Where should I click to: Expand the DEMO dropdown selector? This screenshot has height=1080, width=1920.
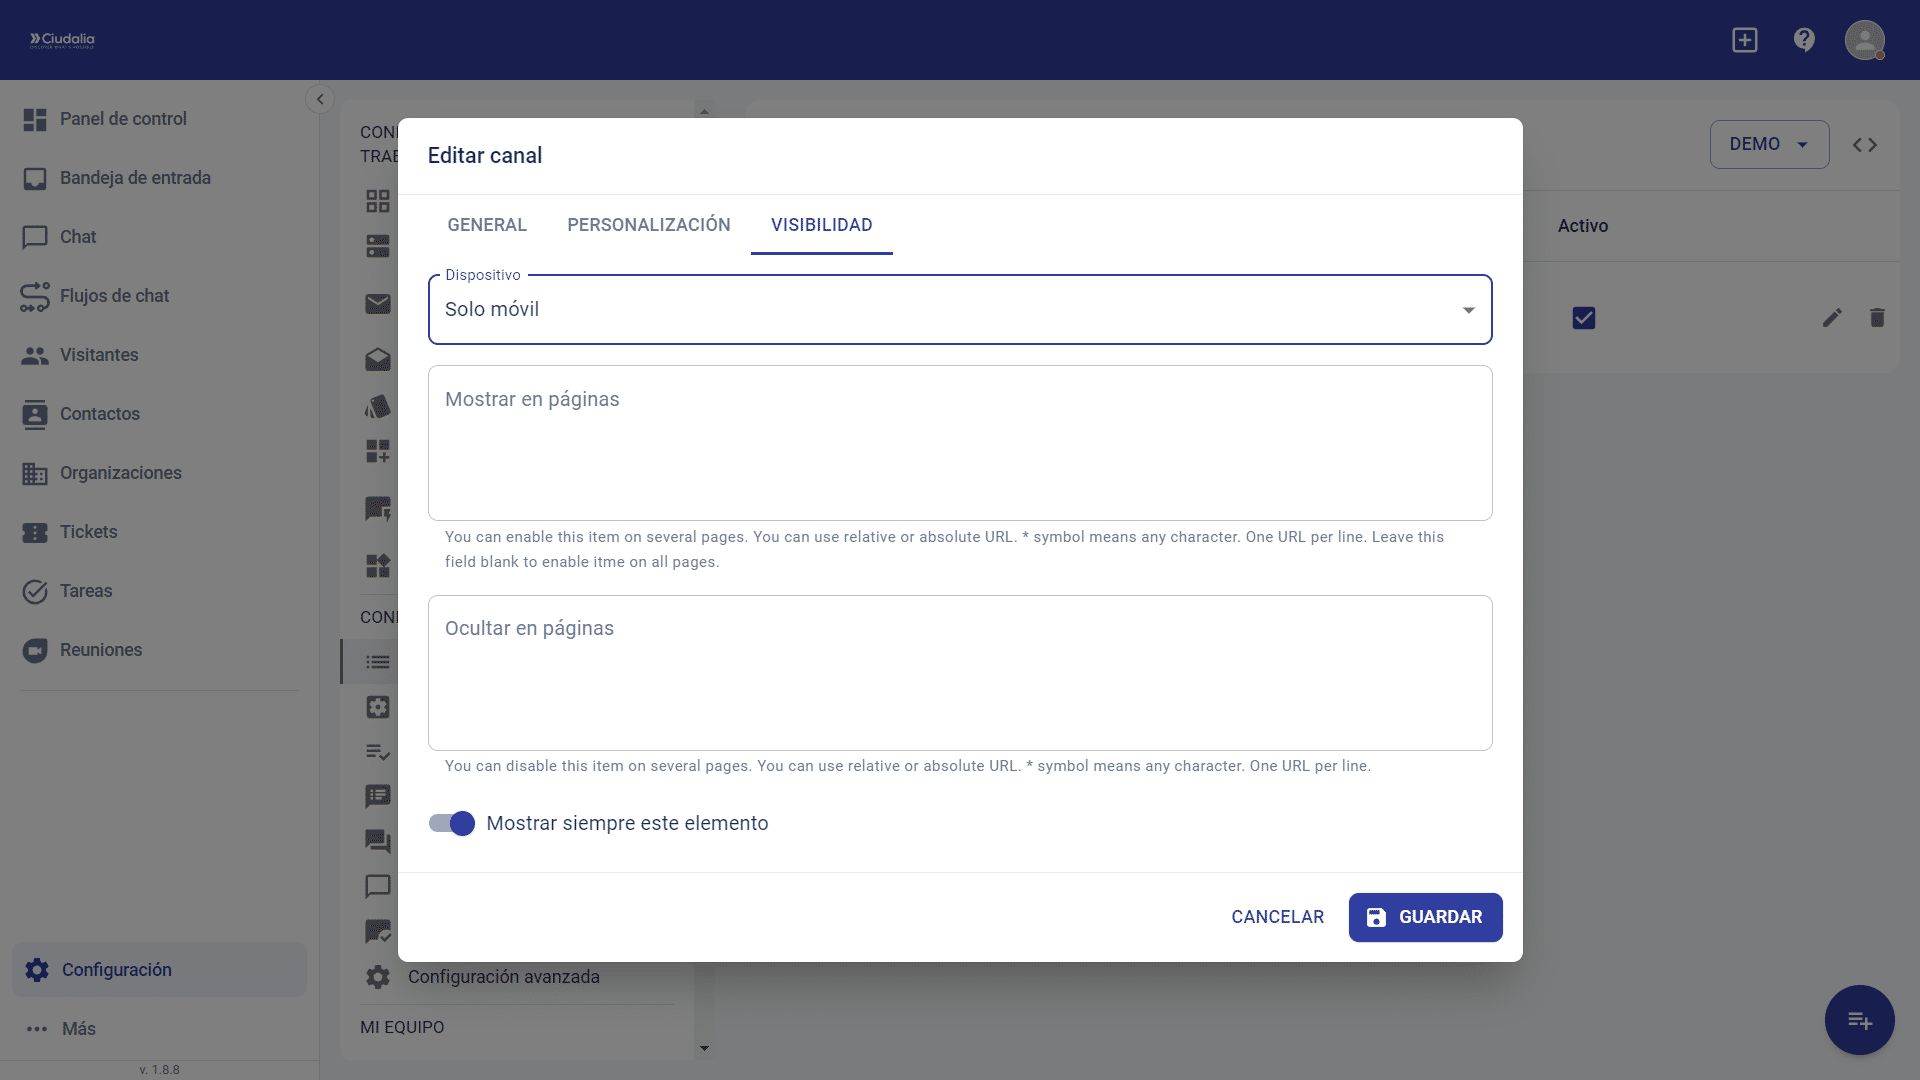coord(1768,145)
